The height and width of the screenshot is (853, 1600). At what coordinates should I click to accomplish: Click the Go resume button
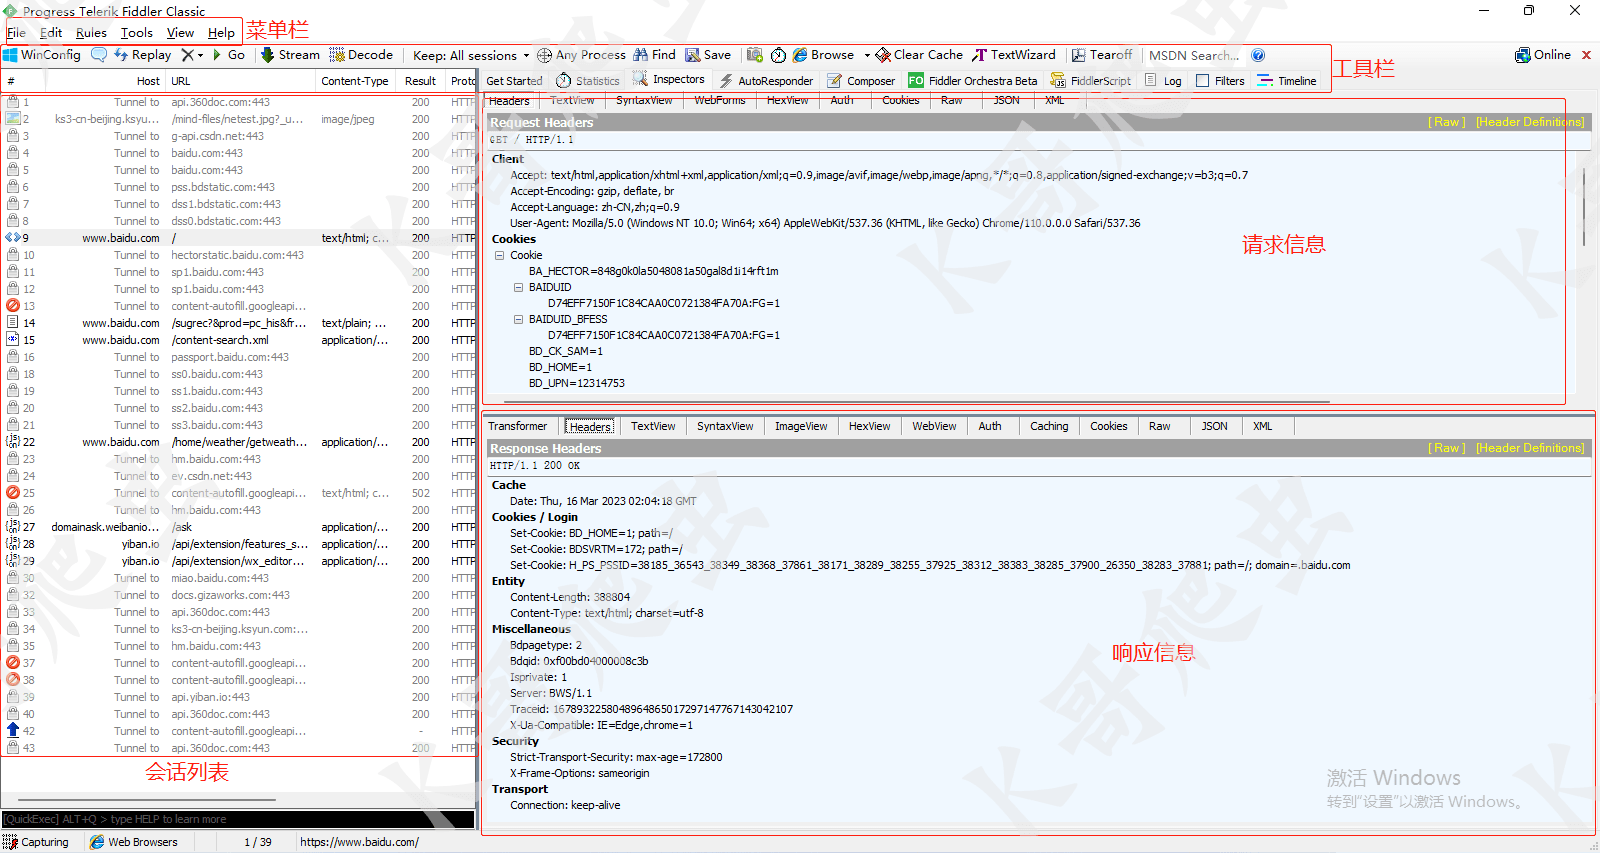point(229,55)
